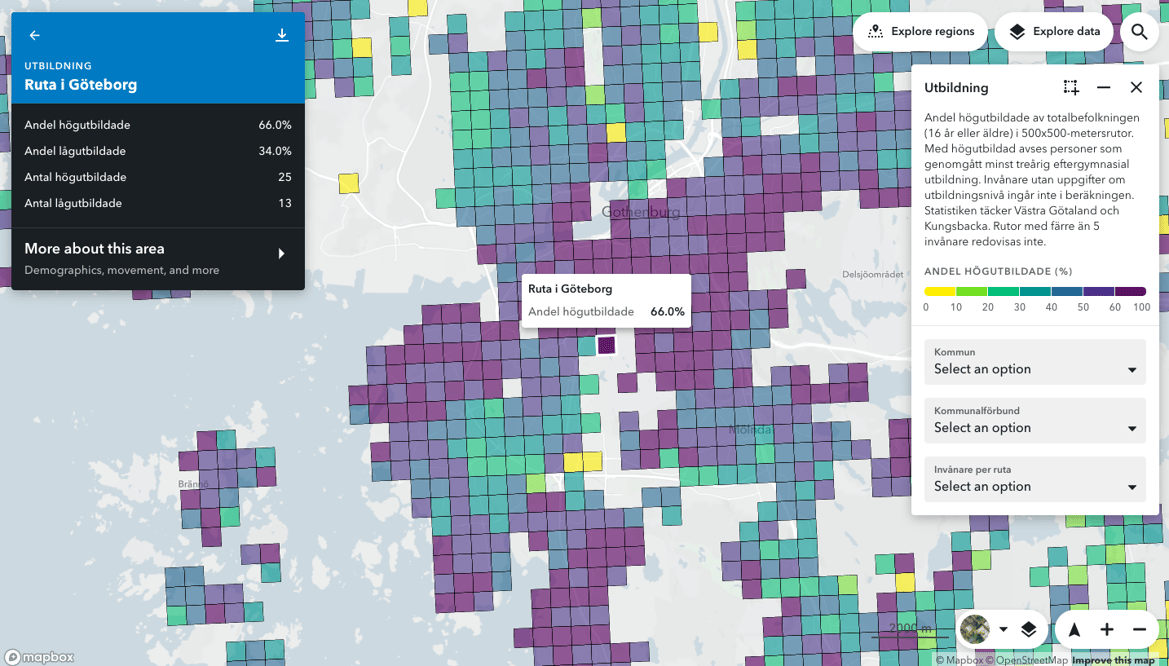Viewport: 1169px width, 666px height.
Task: Click the Andel lågutbildade 34.0% row
Action: 158,151
